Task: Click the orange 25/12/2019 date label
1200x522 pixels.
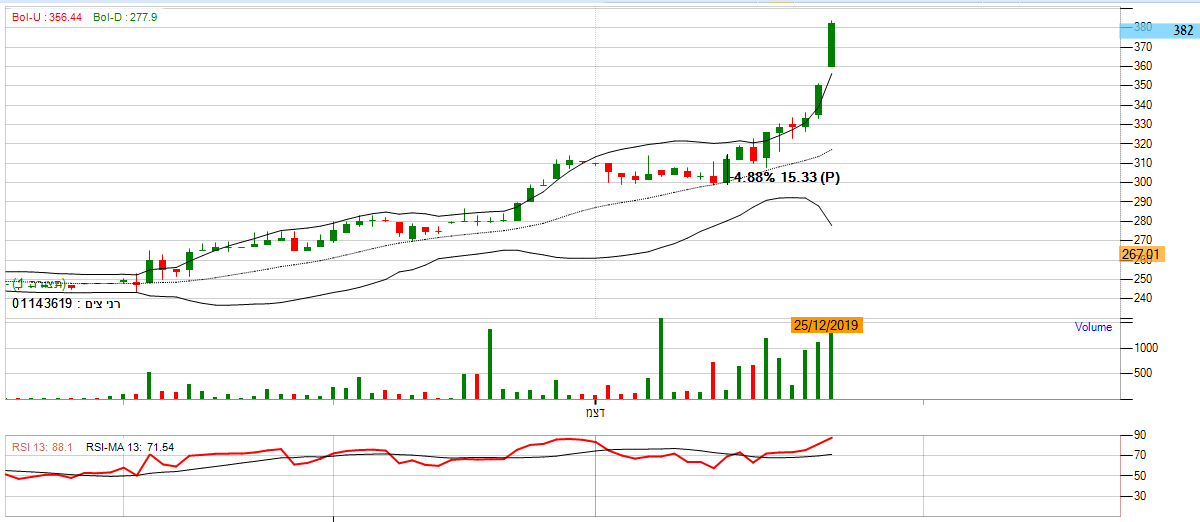Action: tap(826, 325)
